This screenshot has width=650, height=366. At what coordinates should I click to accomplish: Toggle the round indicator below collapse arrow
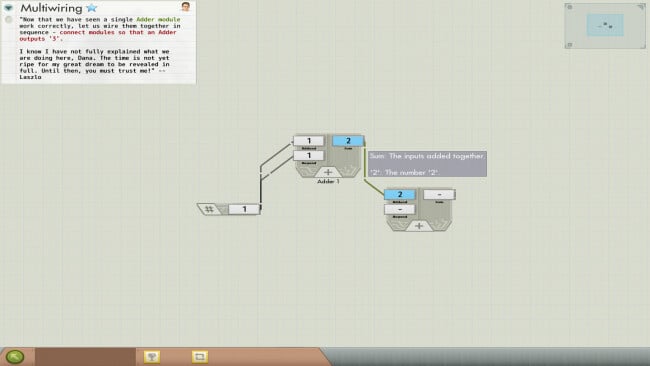pyautogui.click(x=8, y=19)
